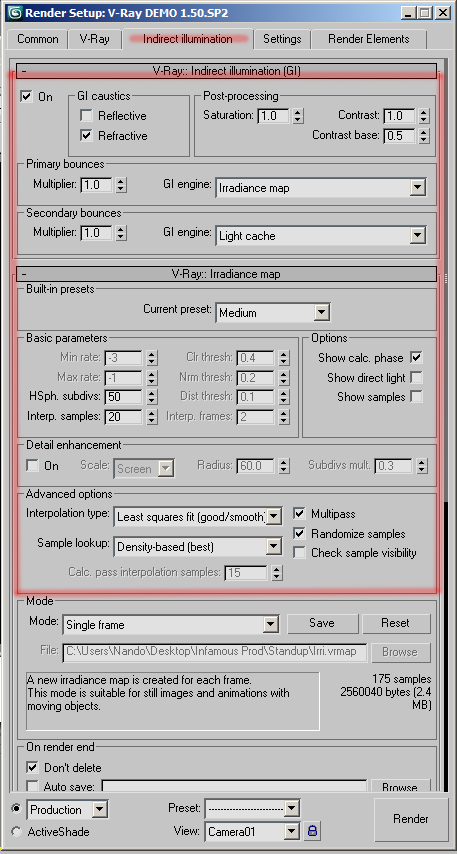This screenshot has height=854, width=457.
Task: Click the Contrast spinner arrows
Action: (x=424, y=116)
